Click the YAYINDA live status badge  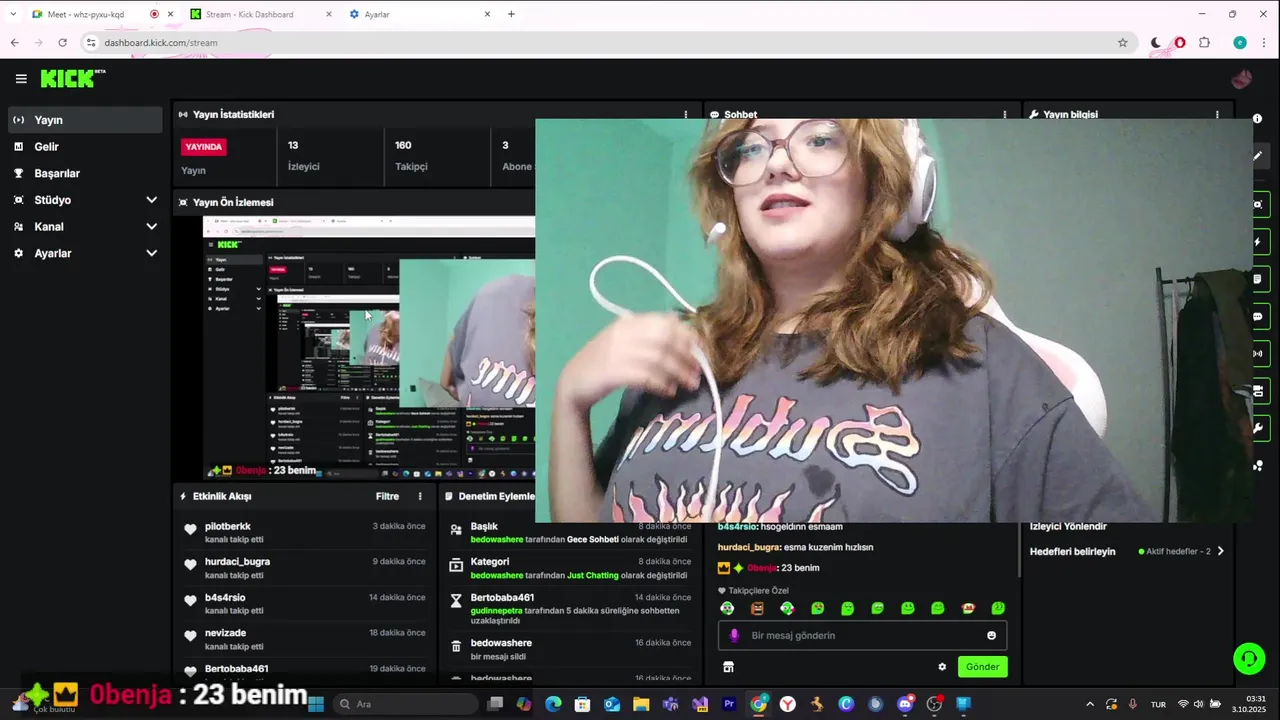pyautogui.click(x=204, y=147)
